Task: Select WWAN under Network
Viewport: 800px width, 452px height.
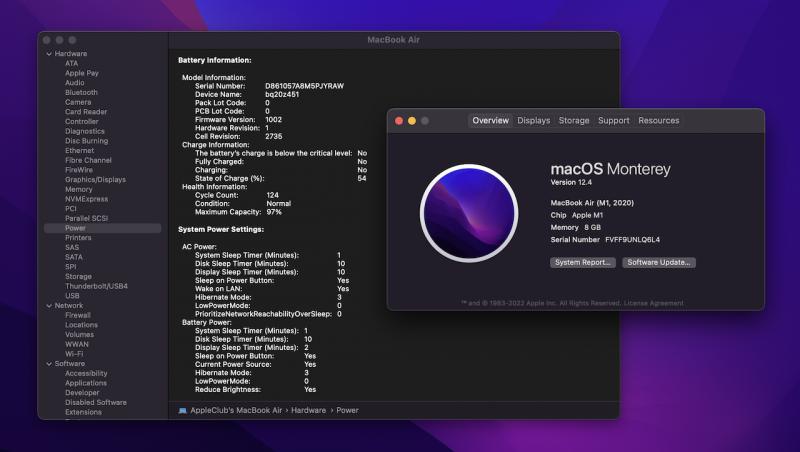Action: [77, 344]
